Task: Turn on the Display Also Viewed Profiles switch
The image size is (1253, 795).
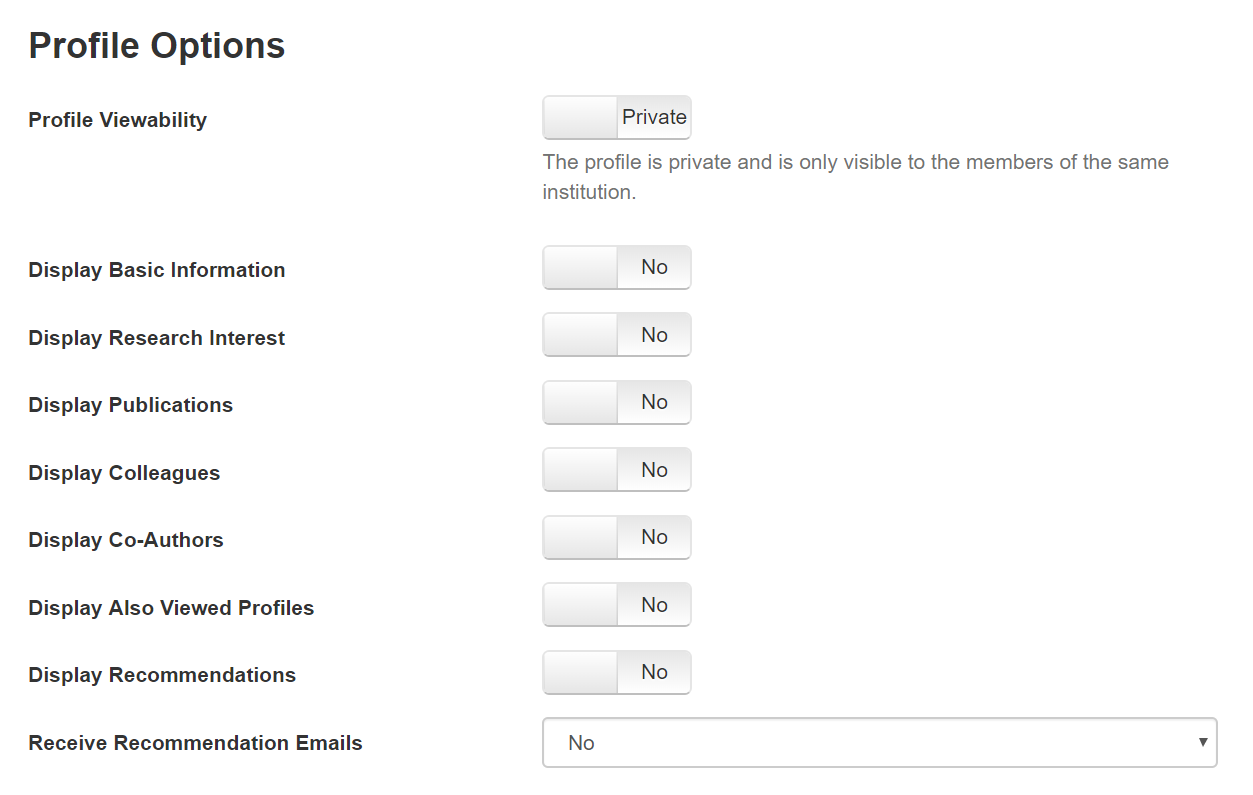Action: pos(616,605)
